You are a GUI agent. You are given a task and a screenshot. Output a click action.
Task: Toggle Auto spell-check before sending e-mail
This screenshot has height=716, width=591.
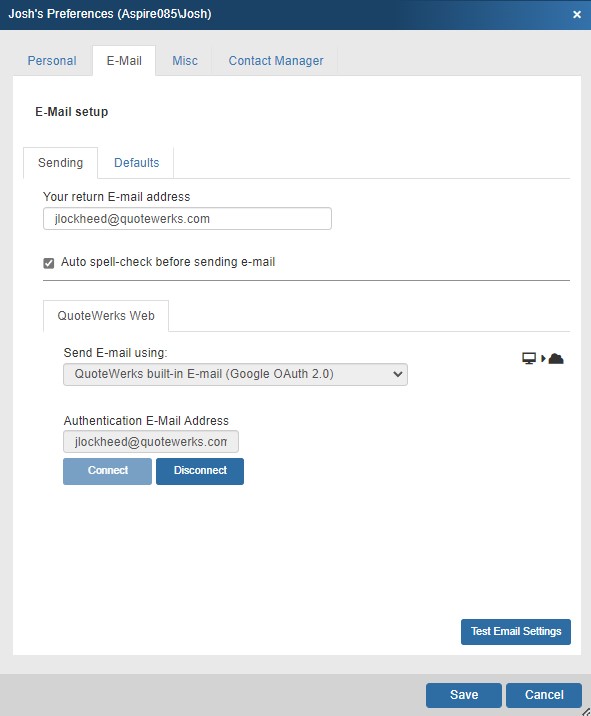point(49,263)
